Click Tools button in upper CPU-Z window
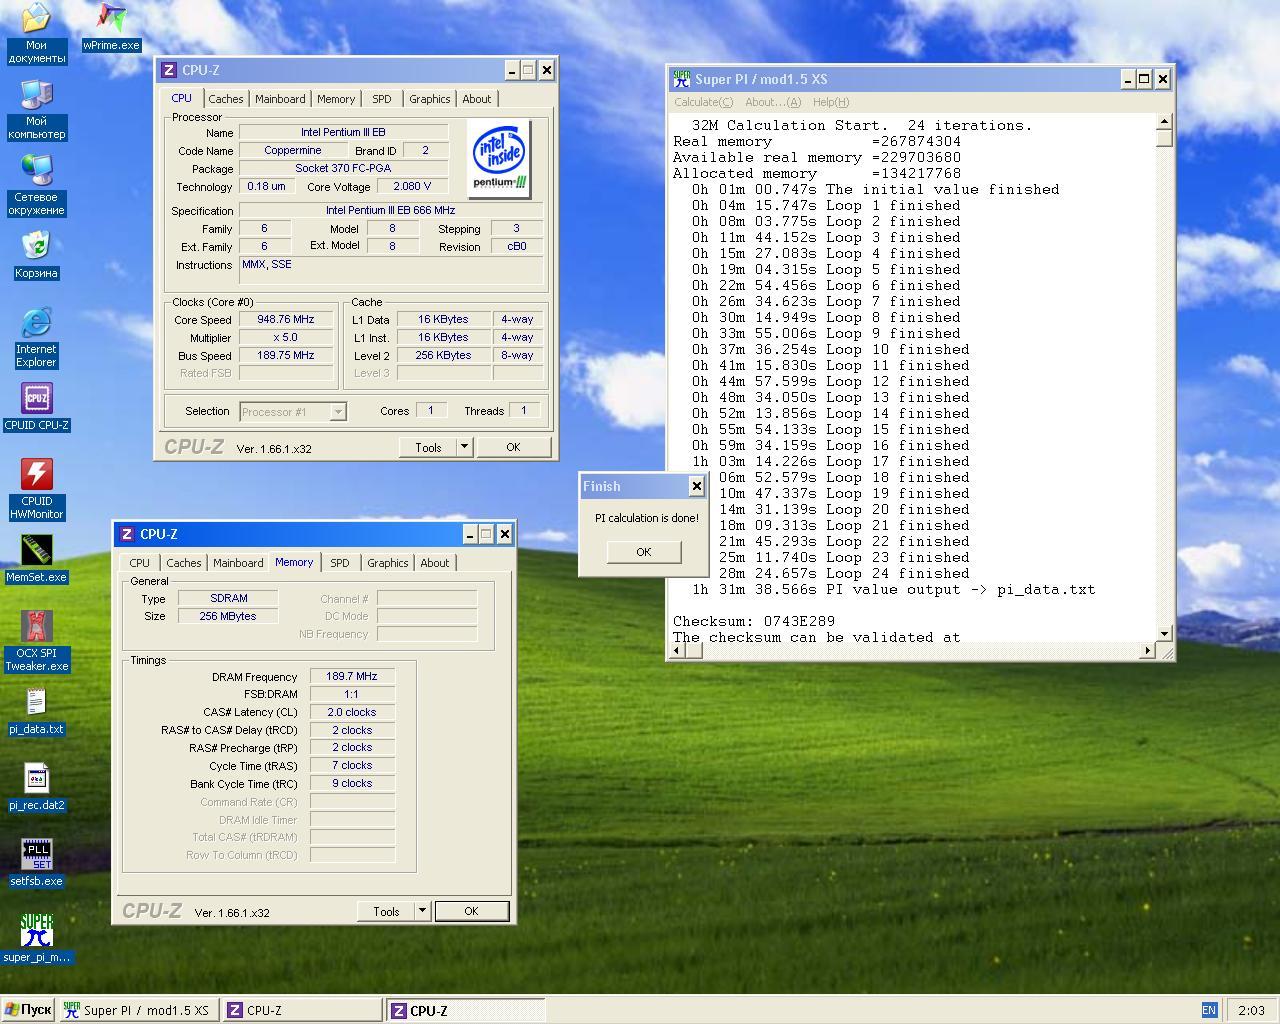Screen dimensions: 1280x1024 [428, 447]
